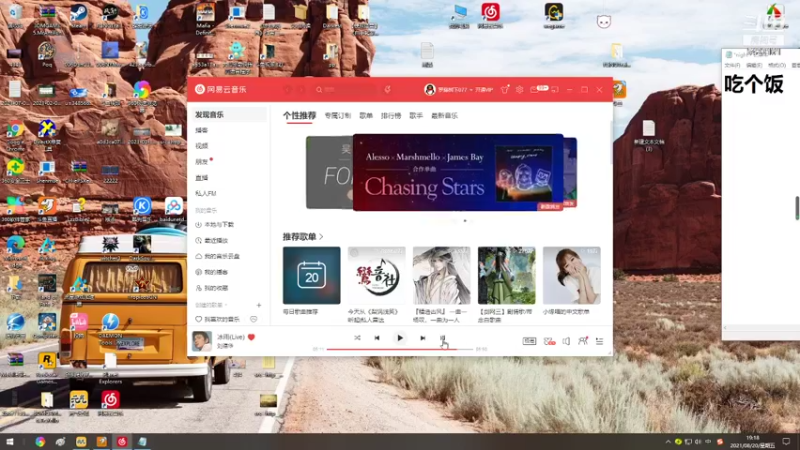Open the settings gear in the header
This screenshot has height=450, width=800.
pyautogui.click(x=519, y=90)
